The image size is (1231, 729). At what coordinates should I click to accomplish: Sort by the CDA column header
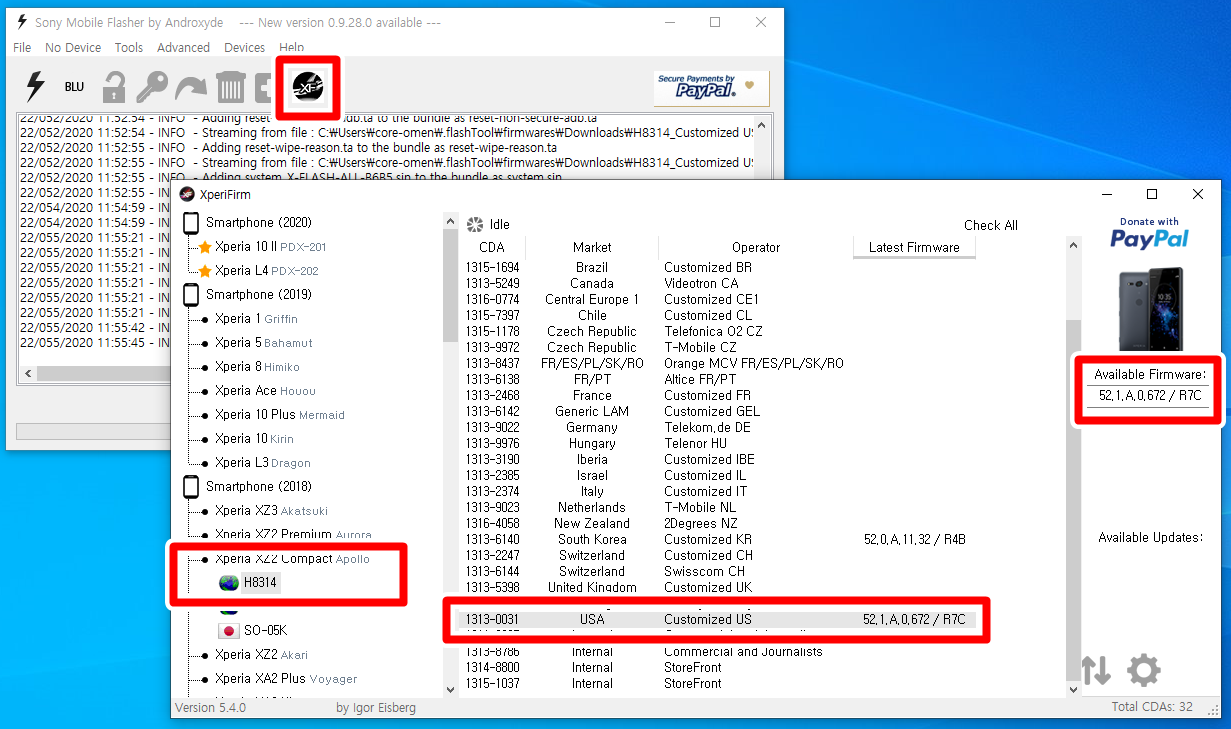[x=492, y=247]
